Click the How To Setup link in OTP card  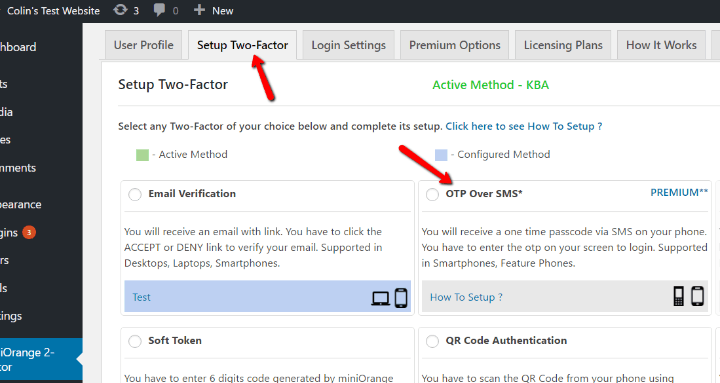point(466,297)
